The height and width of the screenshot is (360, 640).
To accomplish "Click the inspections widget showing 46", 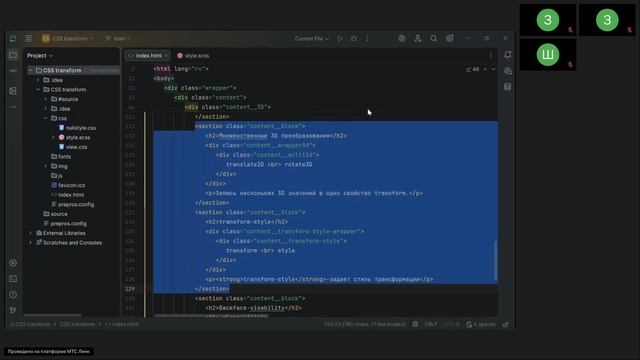I will pyautogui.click(x=473, y=69).
